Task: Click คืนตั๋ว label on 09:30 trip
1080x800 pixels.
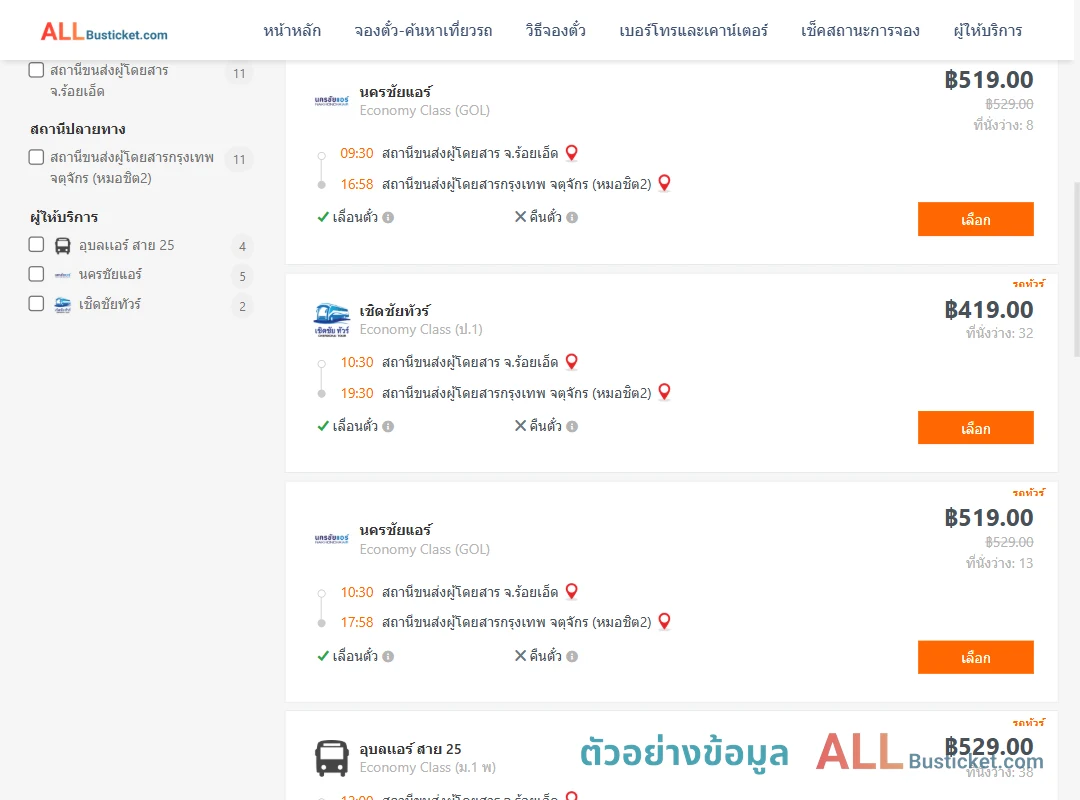Action: point(546,217)
